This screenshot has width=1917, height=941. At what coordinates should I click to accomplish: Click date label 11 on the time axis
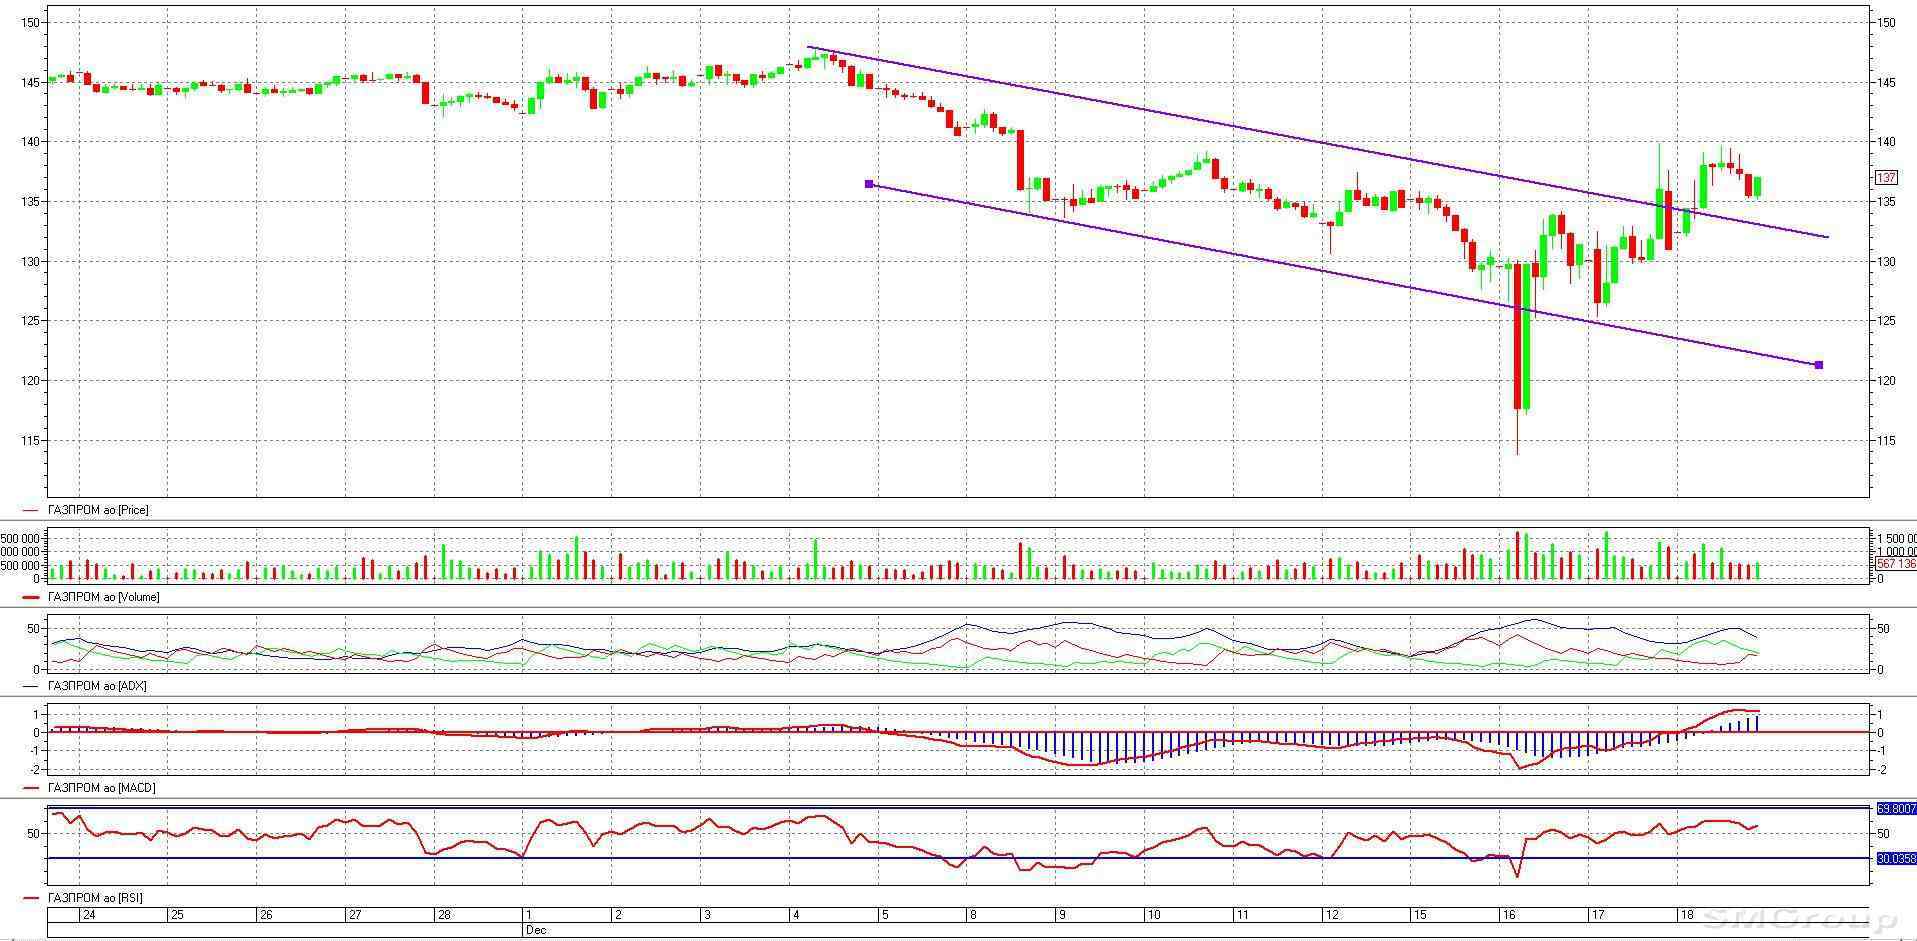1243,915
